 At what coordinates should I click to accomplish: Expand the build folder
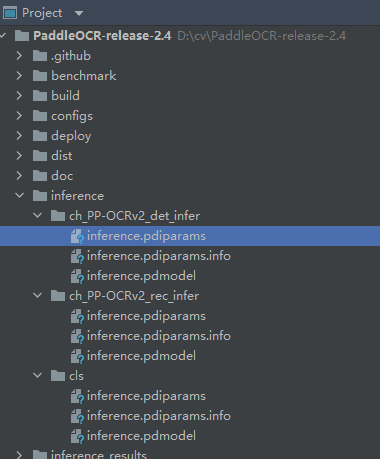[x=19, y=96]
